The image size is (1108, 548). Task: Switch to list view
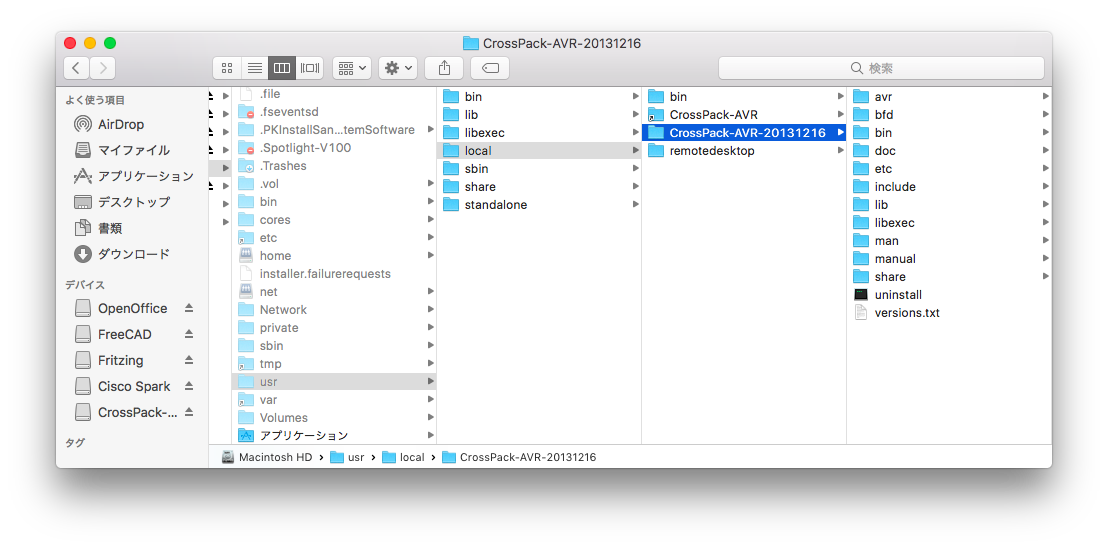click(x=254, y=68)
